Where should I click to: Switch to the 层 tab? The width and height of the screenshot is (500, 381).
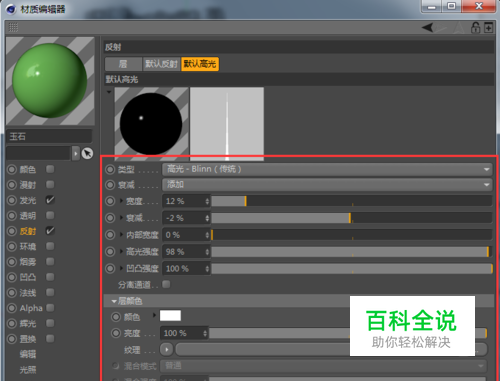point(123,64)
